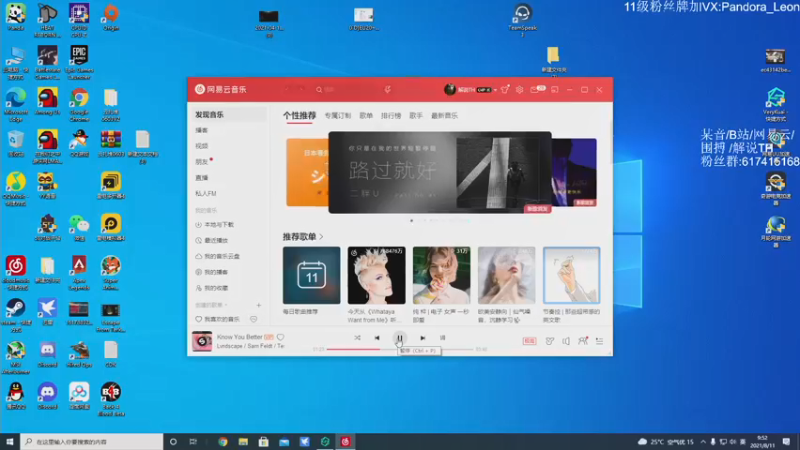
Task: Open the playing album art in player bar
Action: pos(202,341)
